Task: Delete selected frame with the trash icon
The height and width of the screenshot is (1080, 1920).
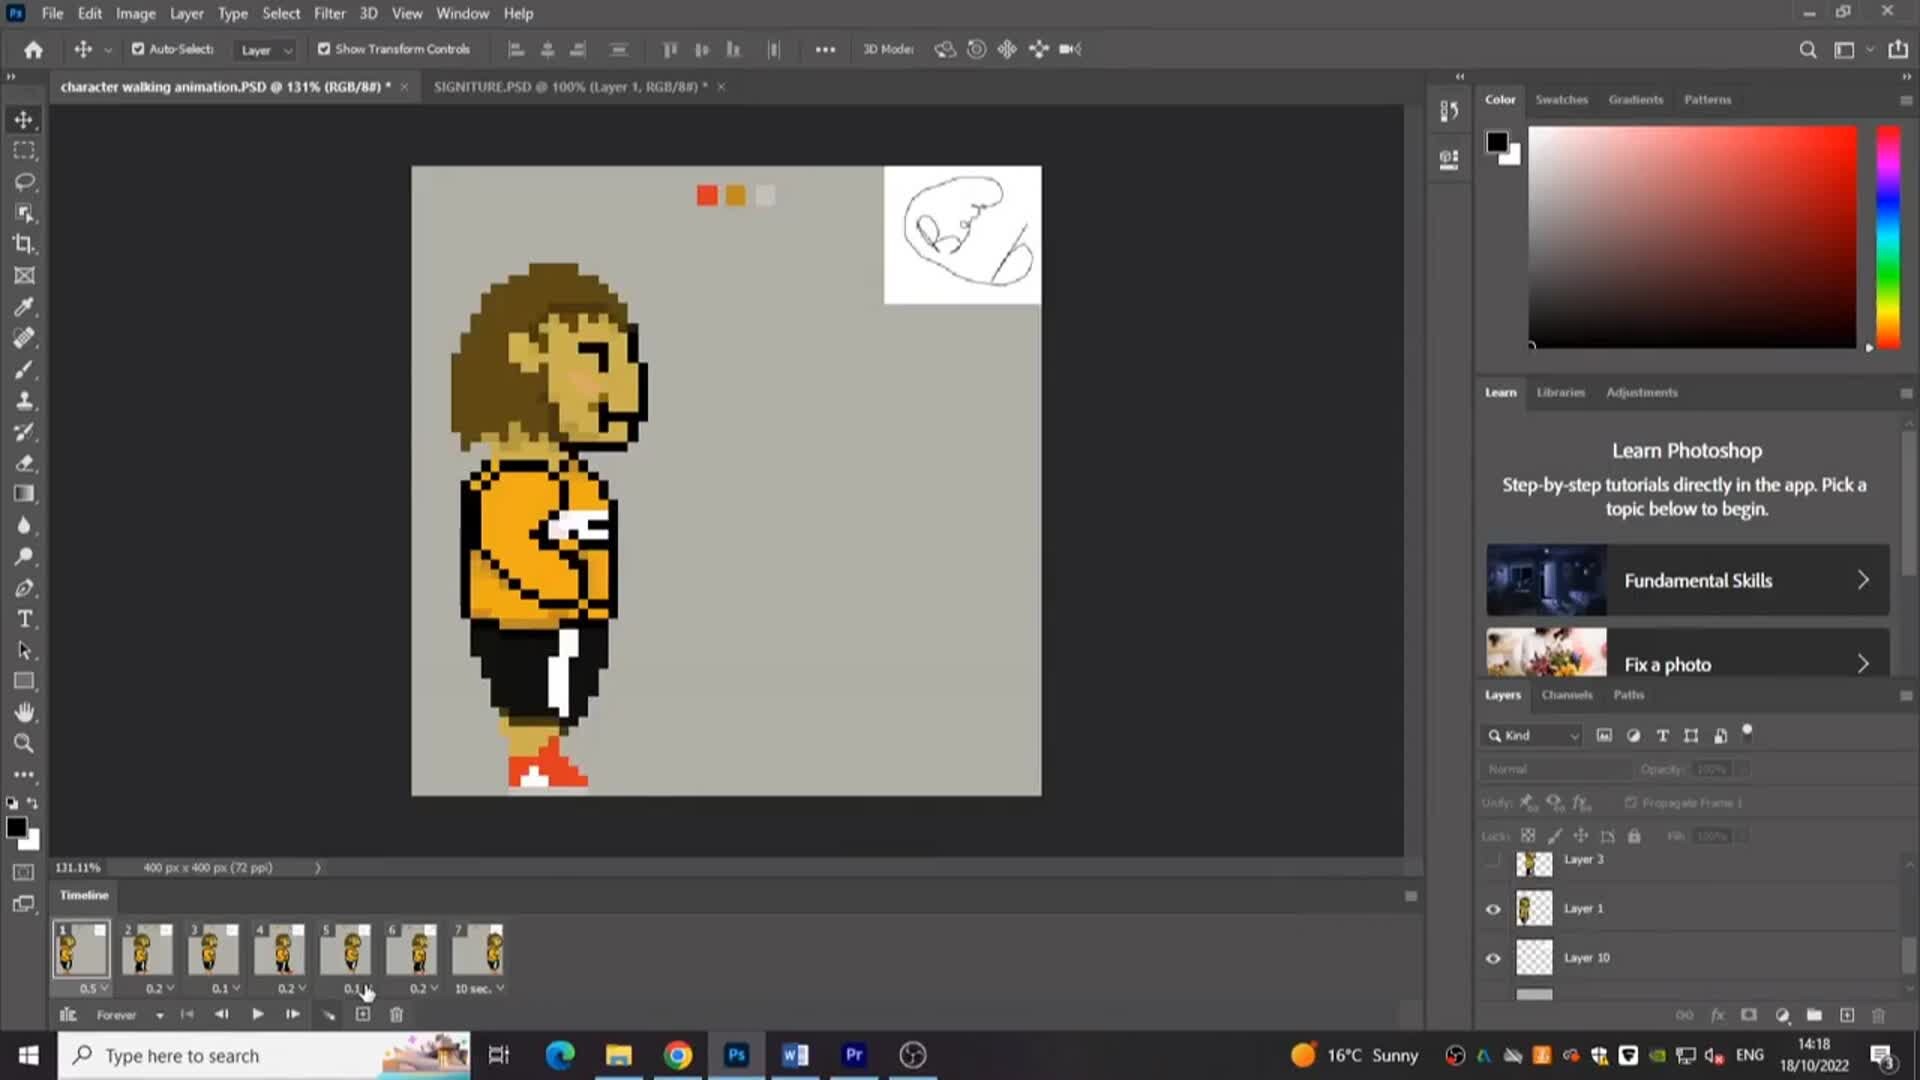Action: (x=396, y=1014)
